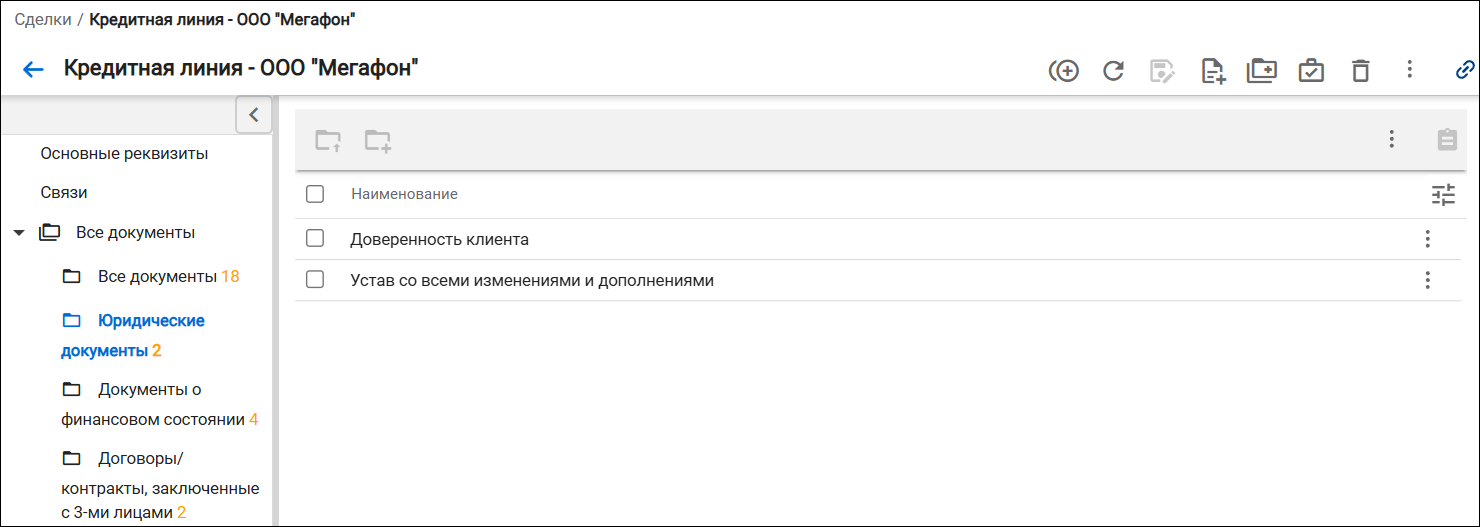
Task: Open more options for Доверенность клиента row
Action: pyautogui.click(x=1427, y=239)
